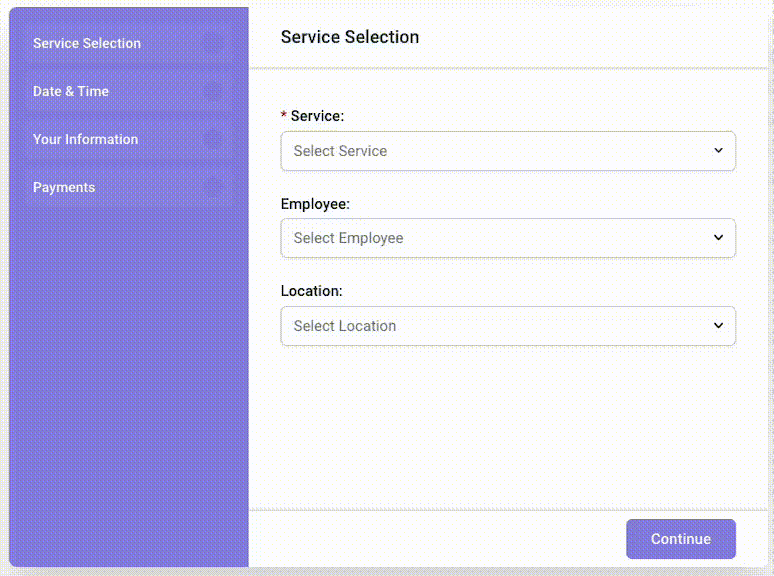Open the Your Information step

tap(86, 139)
